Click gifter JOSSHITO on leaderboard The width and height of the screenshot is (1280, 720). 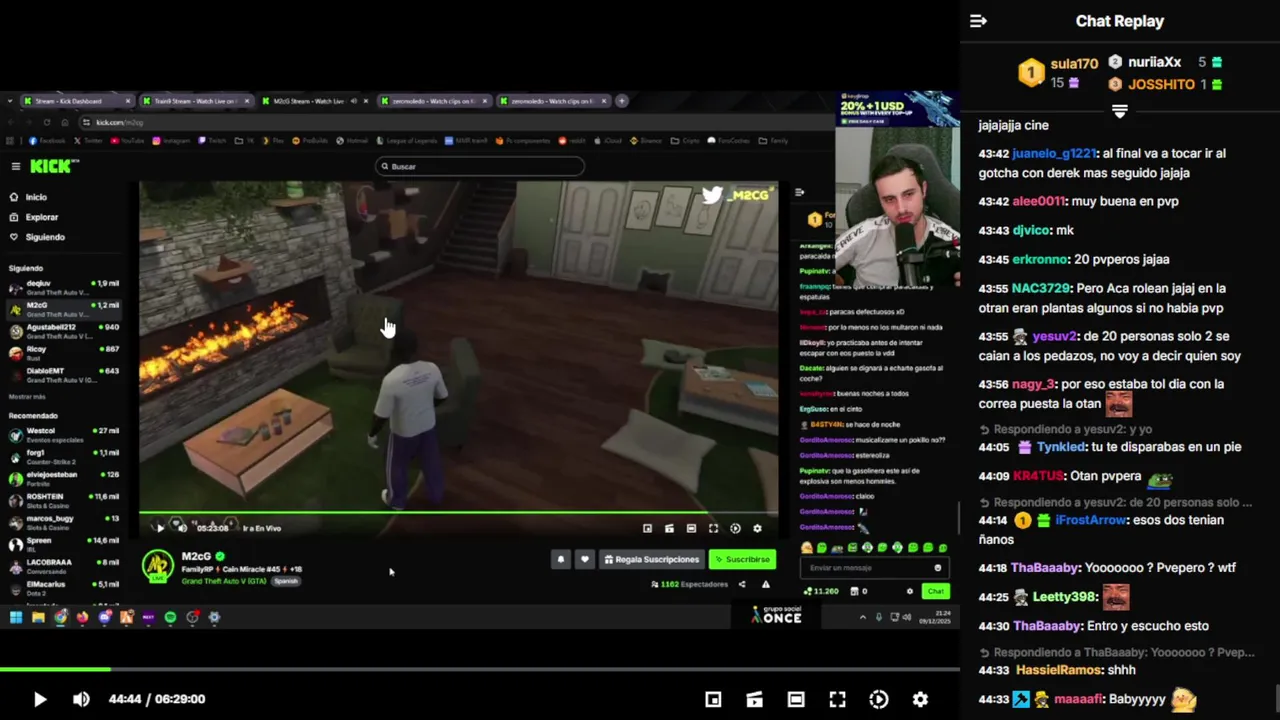1161,84
